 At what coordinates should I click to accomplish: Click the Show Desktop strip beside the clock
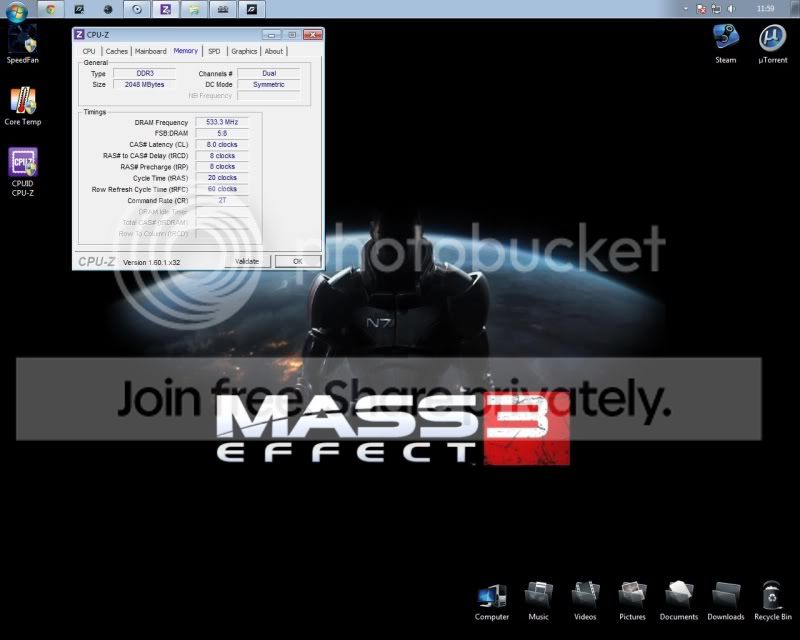tap(796, 9)
